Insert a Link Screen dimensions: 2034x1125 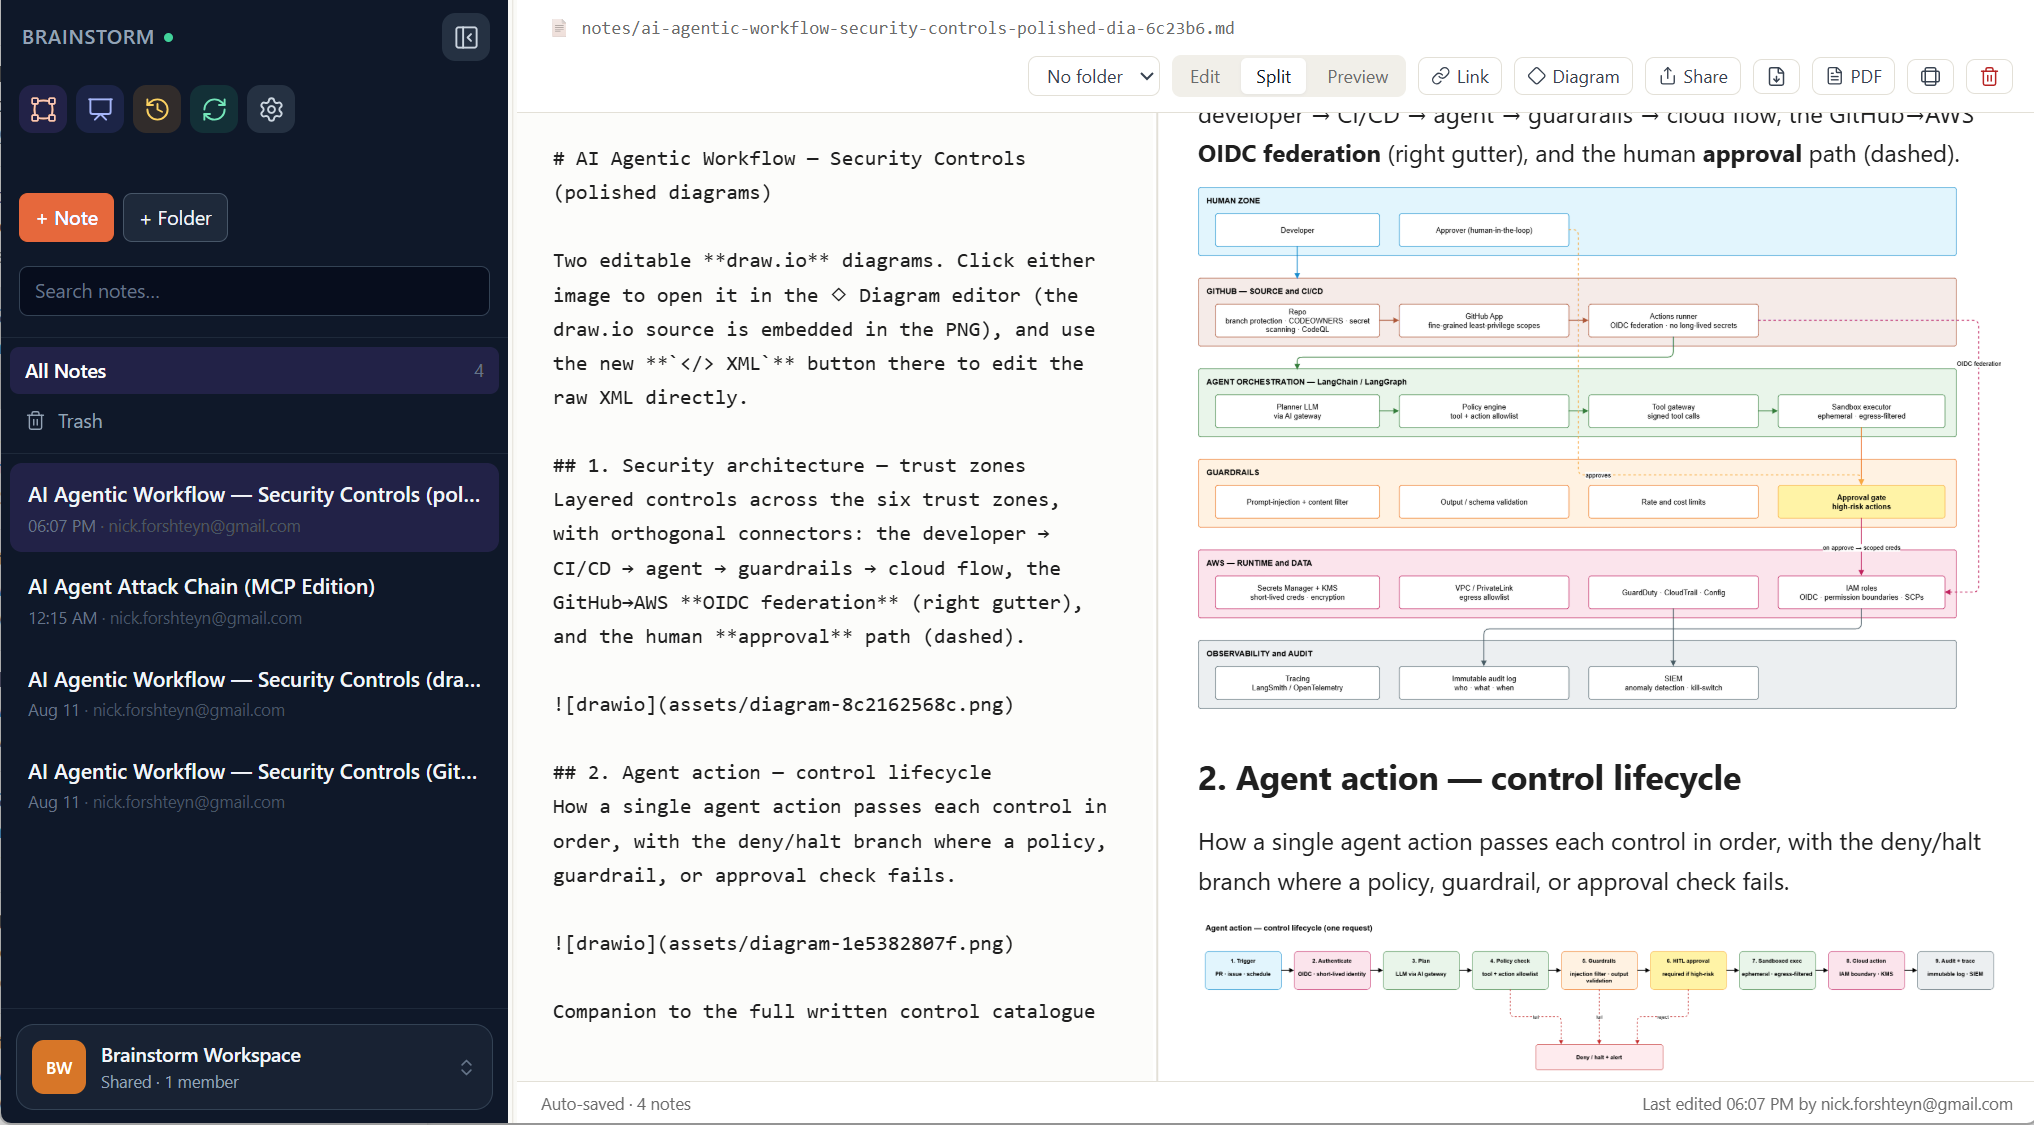pos(1460,77)
